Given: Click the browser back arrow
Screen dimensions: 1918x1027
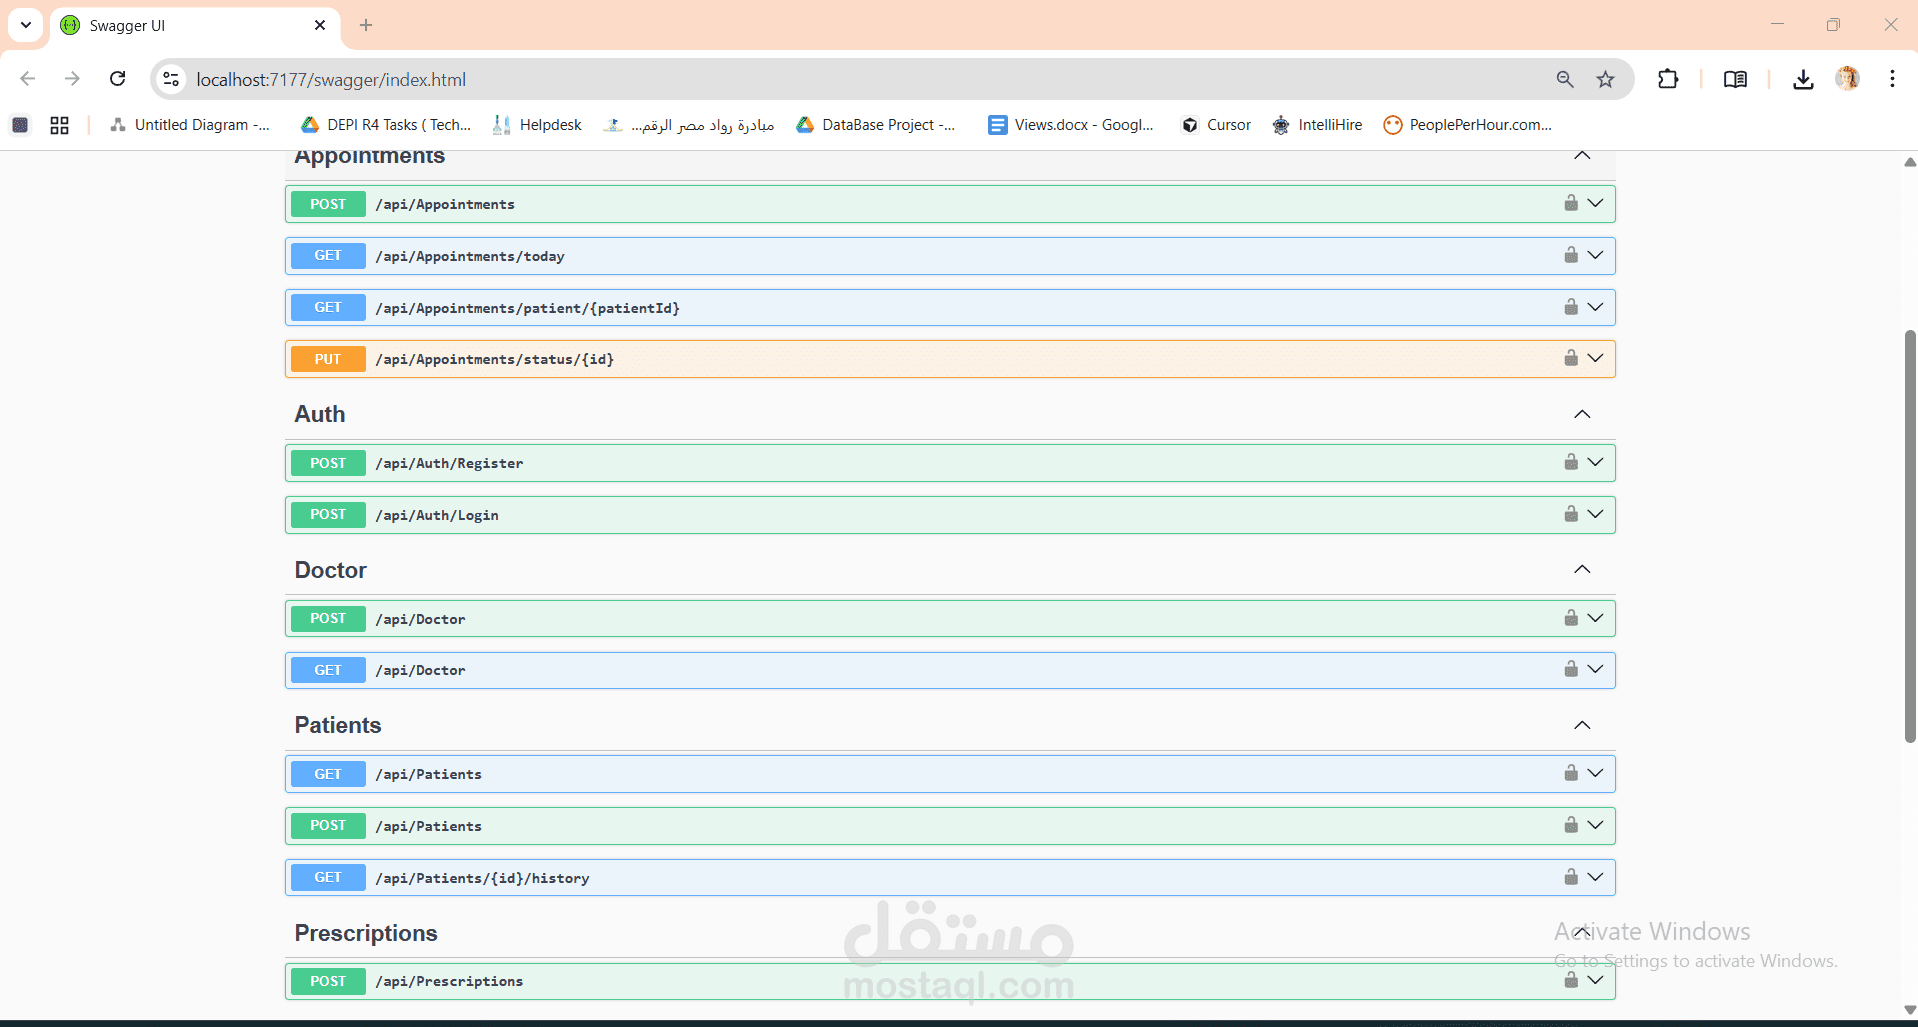Looking at the screenshot, I should coord(27,79).
